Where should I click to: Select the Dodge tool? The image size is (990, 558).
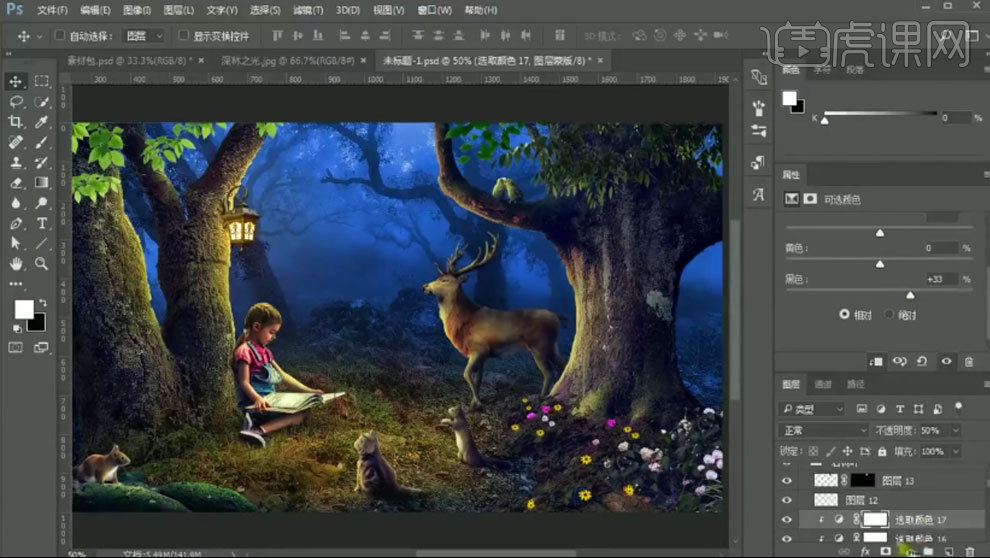pos(42,203)
